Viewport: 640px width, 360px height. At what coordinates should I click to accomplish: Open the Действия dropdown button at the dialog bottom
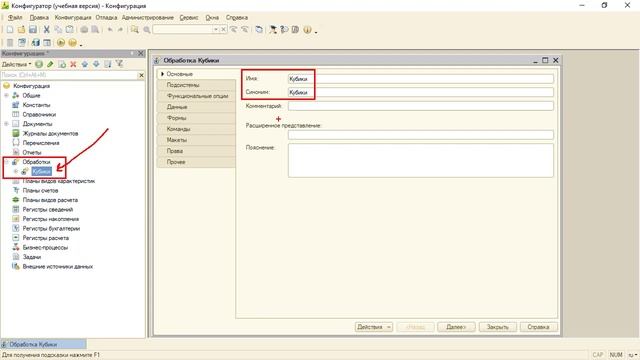coord(373,327)
